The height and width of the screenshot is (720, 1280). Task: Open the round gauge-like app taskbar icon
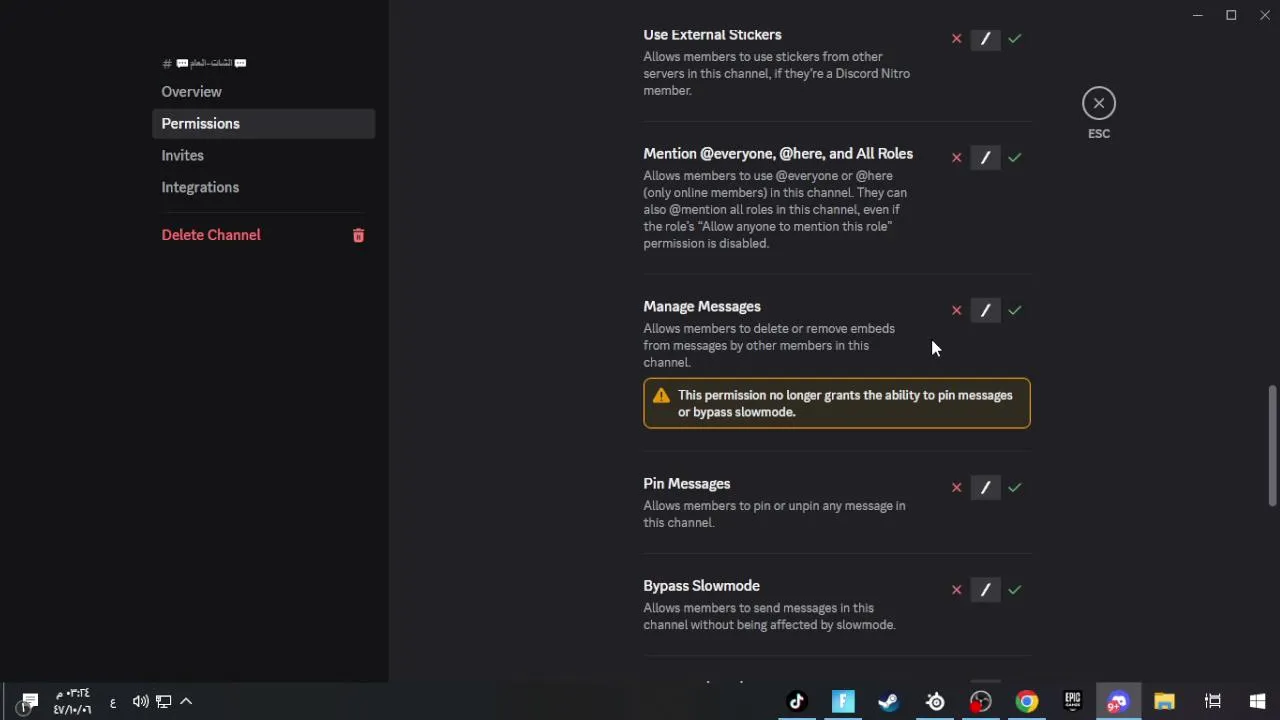pos(981,702)
